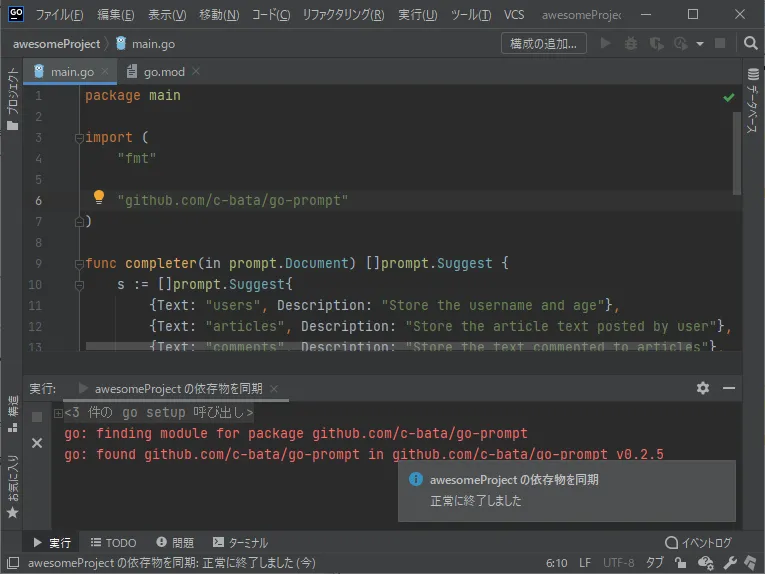Screen dimensions: 765x574
Task: Open the コード(C) menu
Action: coord(271,15)
